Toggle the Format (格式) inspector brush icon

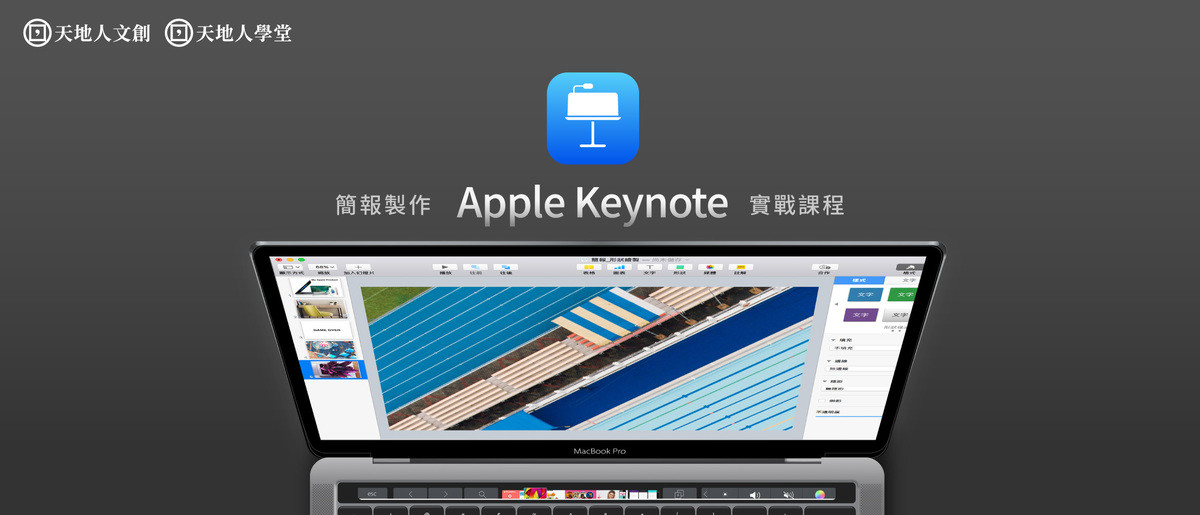tap(909, 267)
